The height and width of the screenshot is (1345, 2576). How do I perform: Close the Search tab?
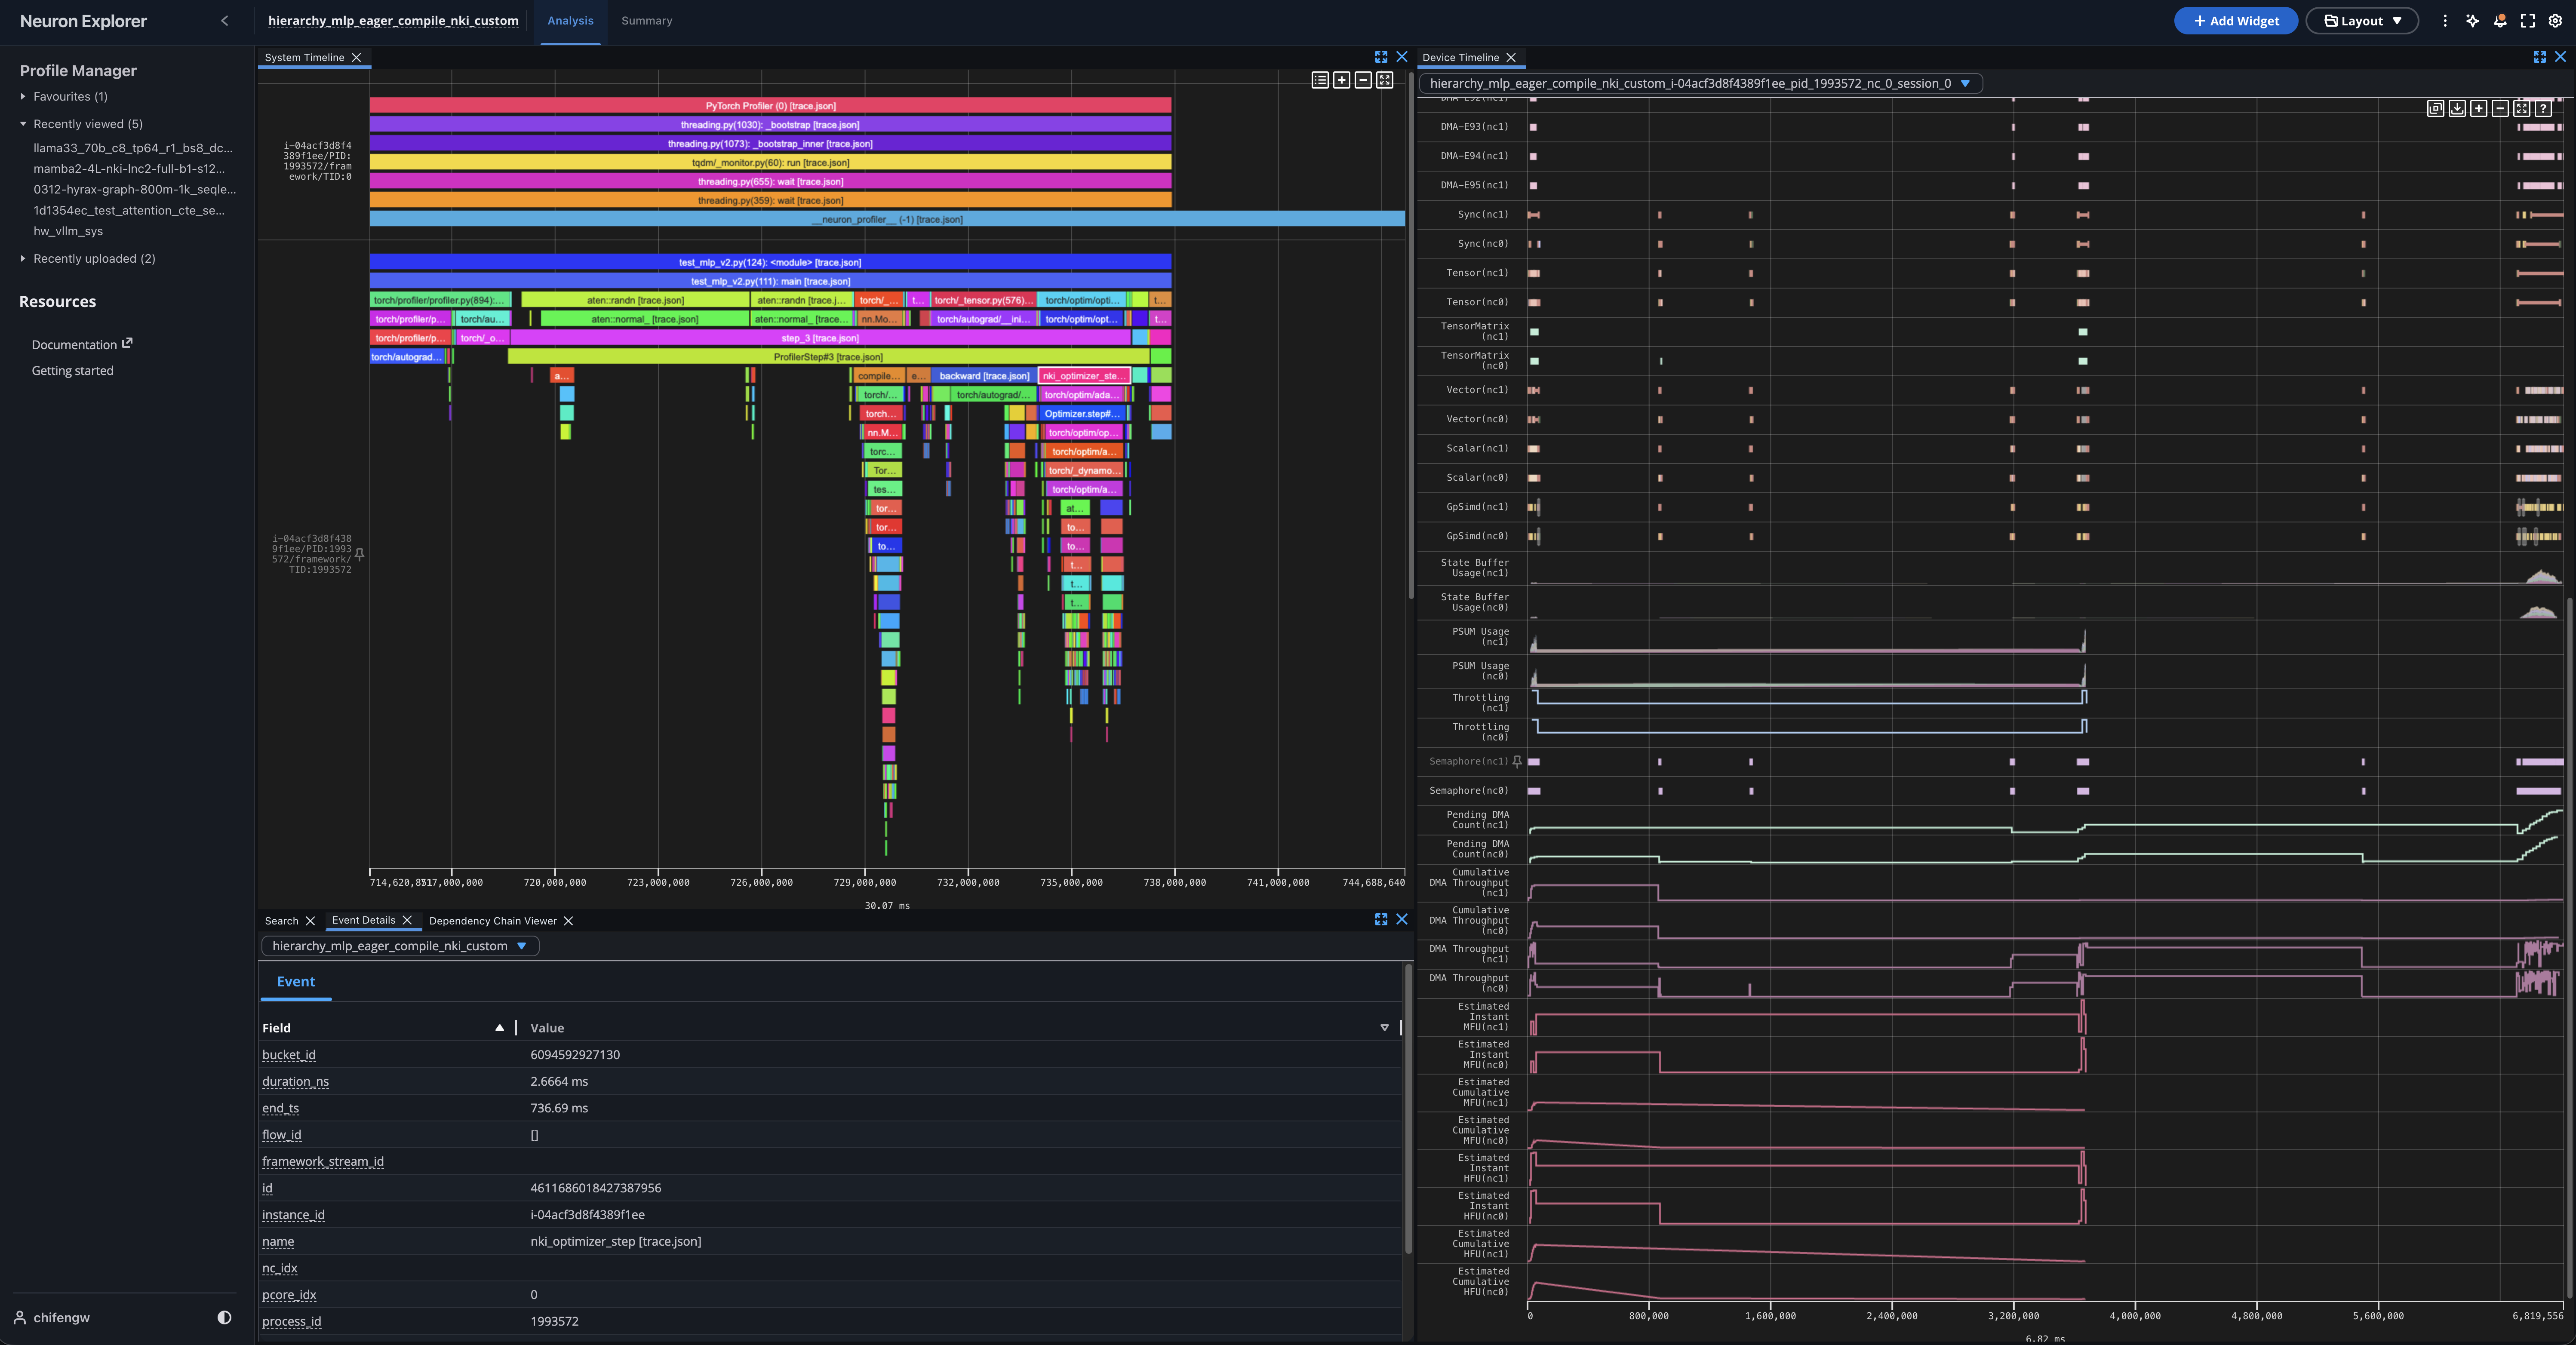[310, 921]
